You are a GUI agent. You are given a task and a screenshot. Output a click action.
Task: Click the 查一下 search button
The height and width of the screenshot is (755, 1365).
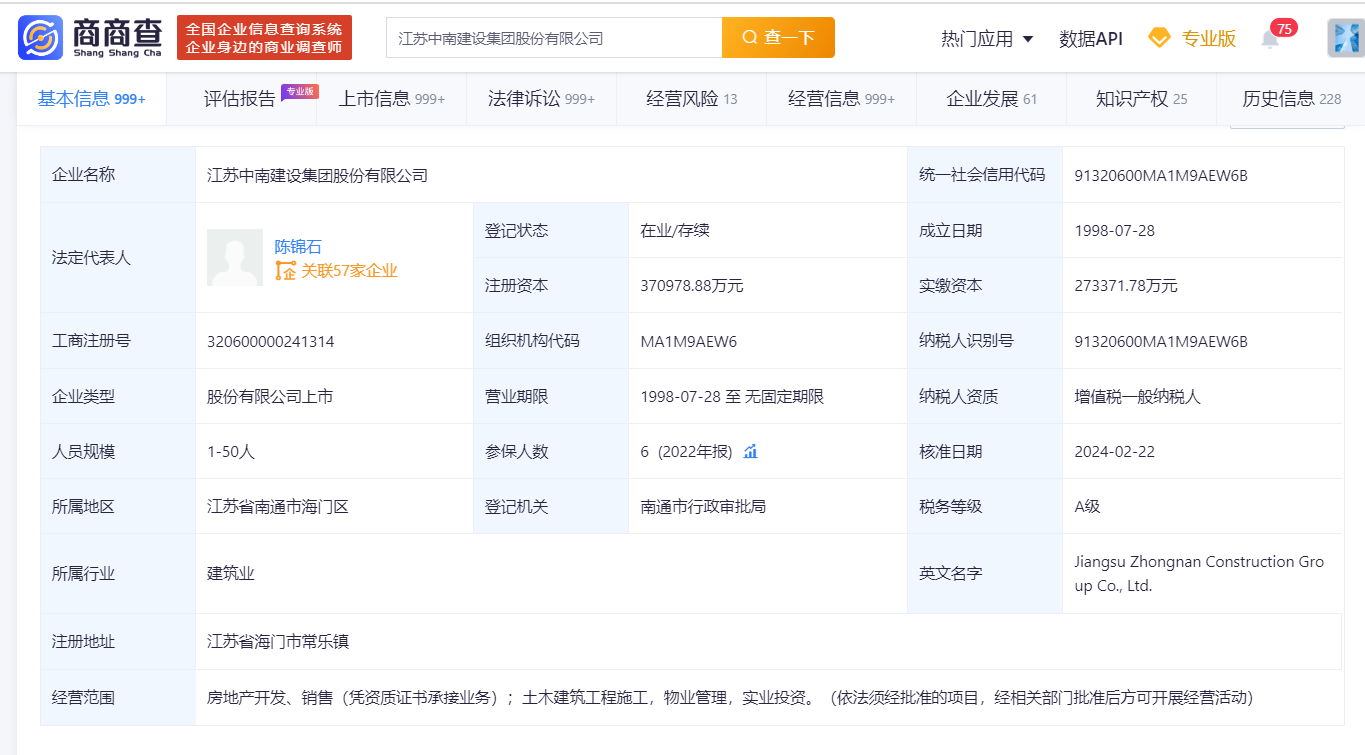point(778,36)
